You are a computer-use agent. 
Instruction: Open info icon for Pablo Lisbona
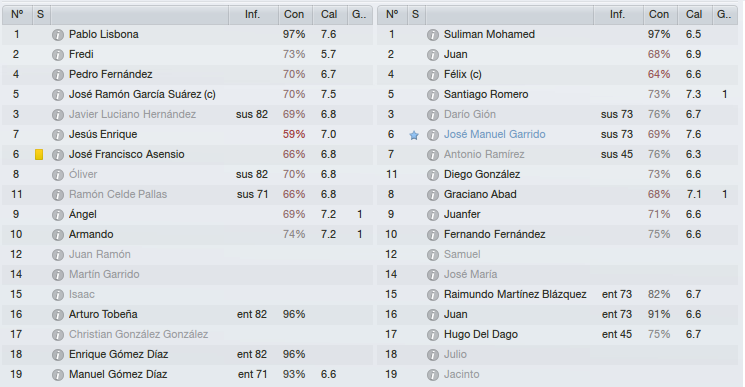57,35
